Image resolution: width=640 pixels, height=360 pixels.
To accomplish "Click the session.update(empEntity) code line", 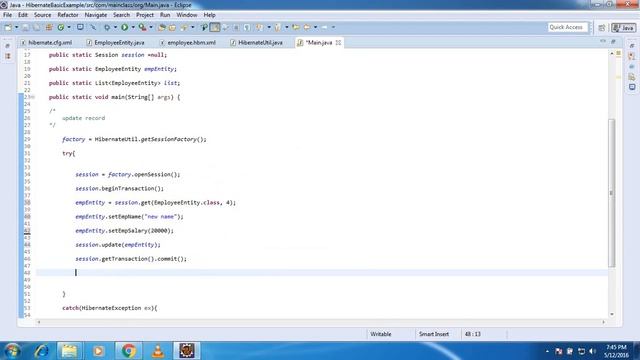I will tap(118, 245).
